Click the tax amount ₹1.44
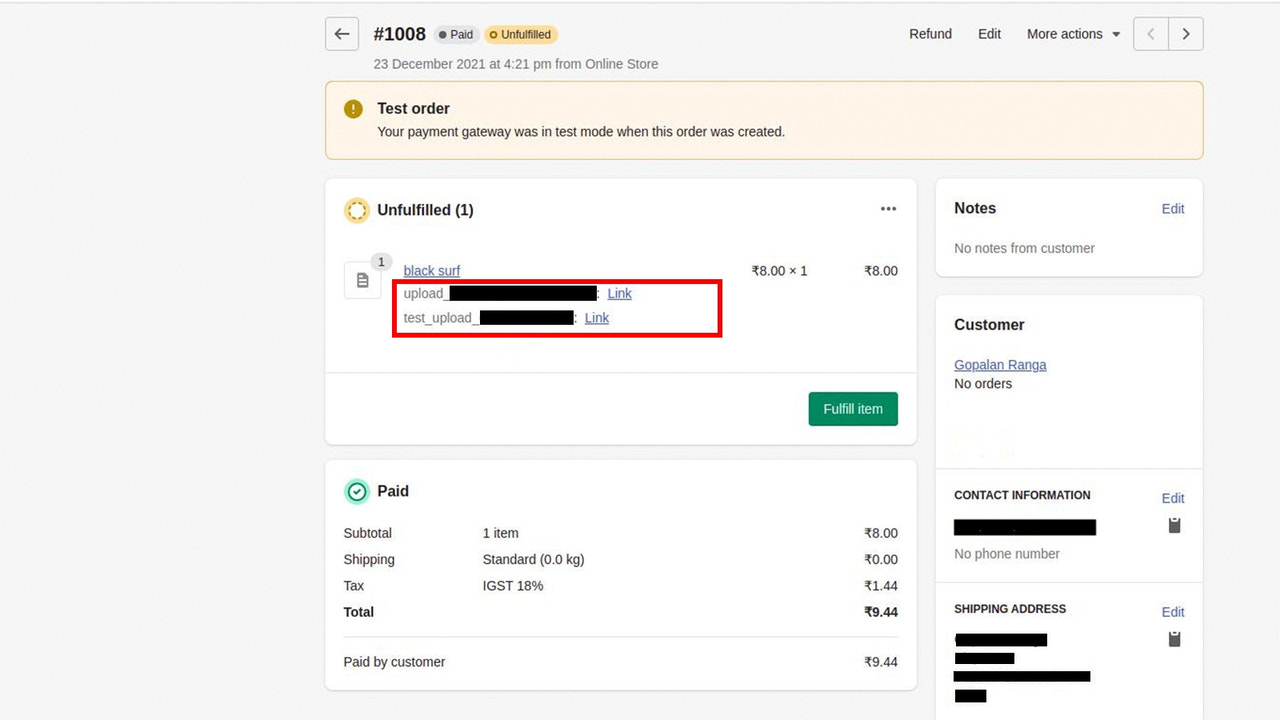1280x720 pixels. 881,586
